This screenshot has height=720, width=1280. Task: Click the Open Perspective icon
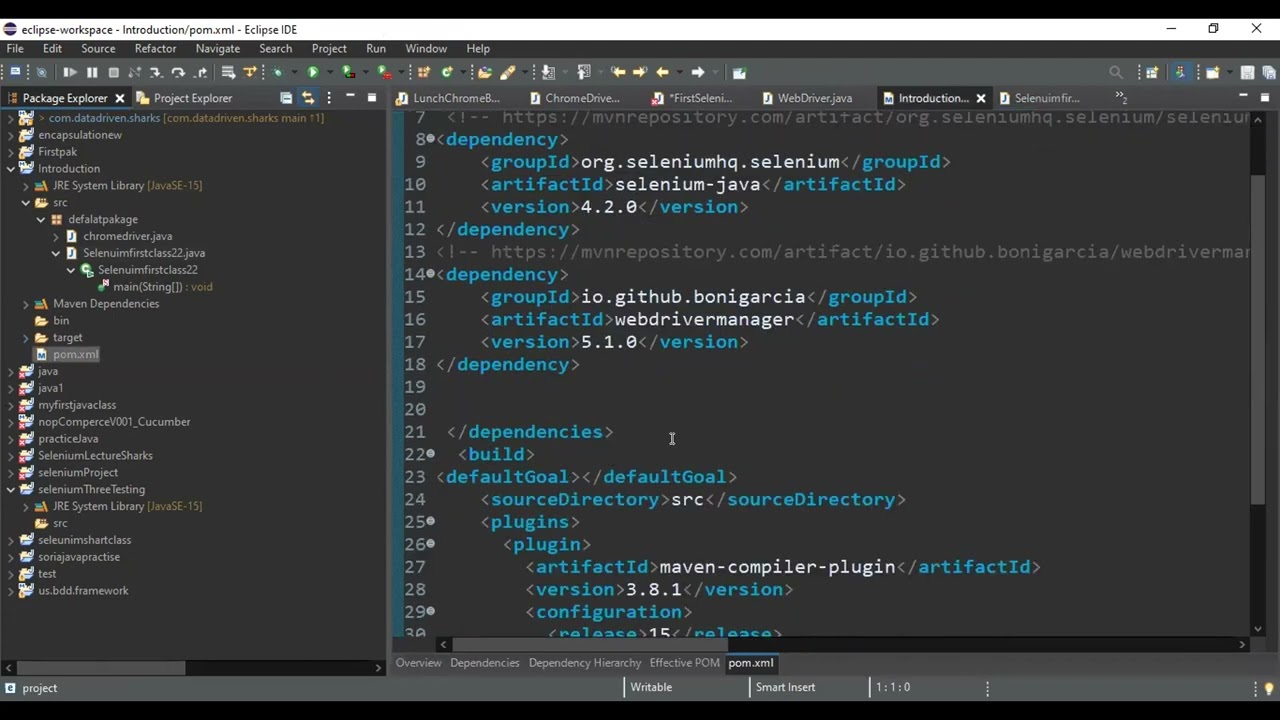pyautogui.click(x=1152, y=72)
